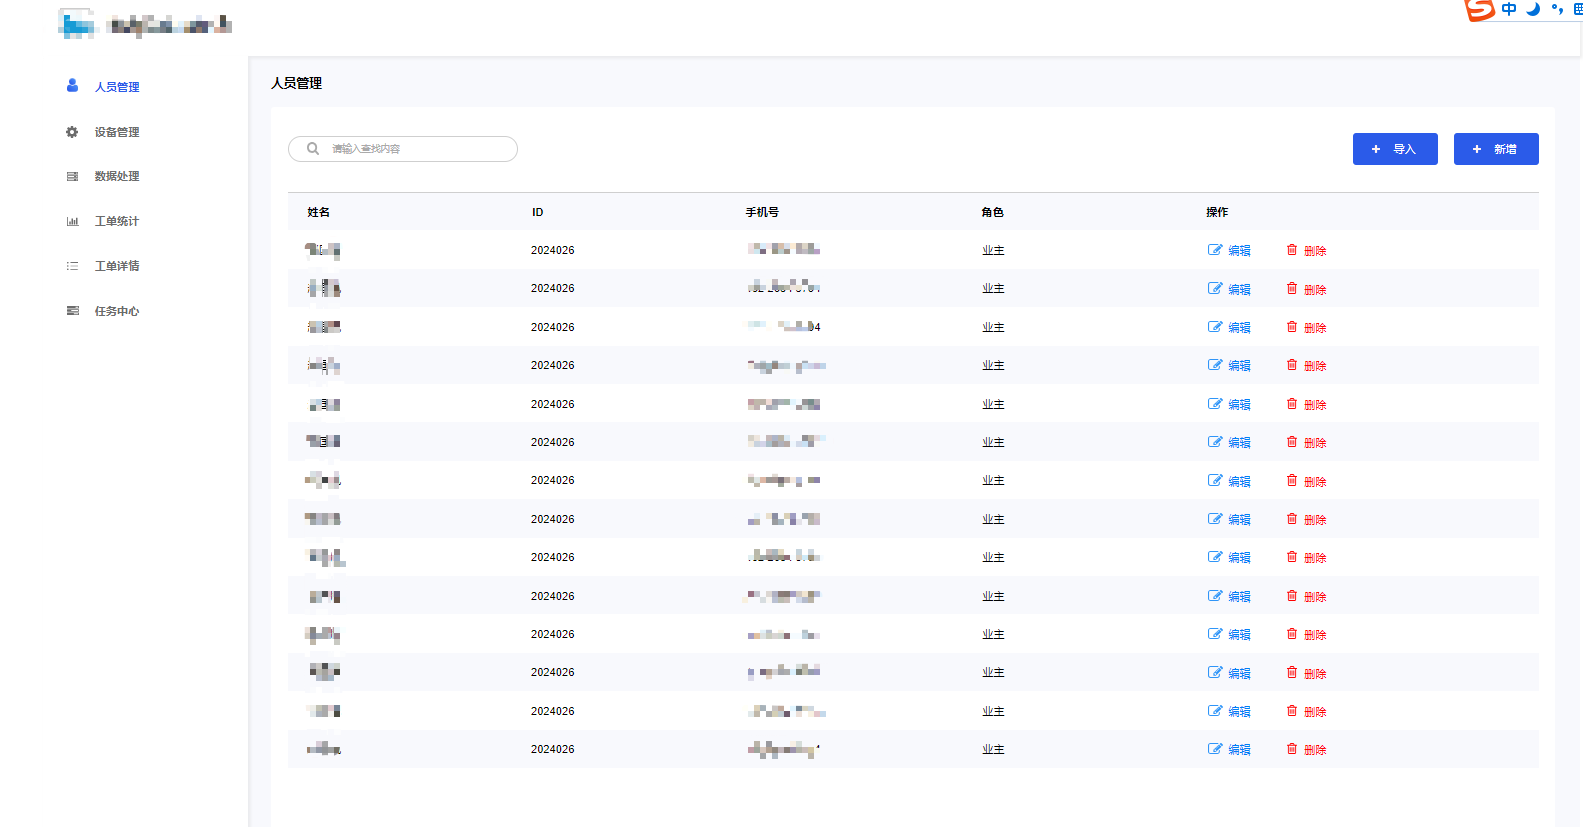This screenshot has width=1583, height=827.
Task: Click the 姓名 column header
Action: tap(319, 212)
